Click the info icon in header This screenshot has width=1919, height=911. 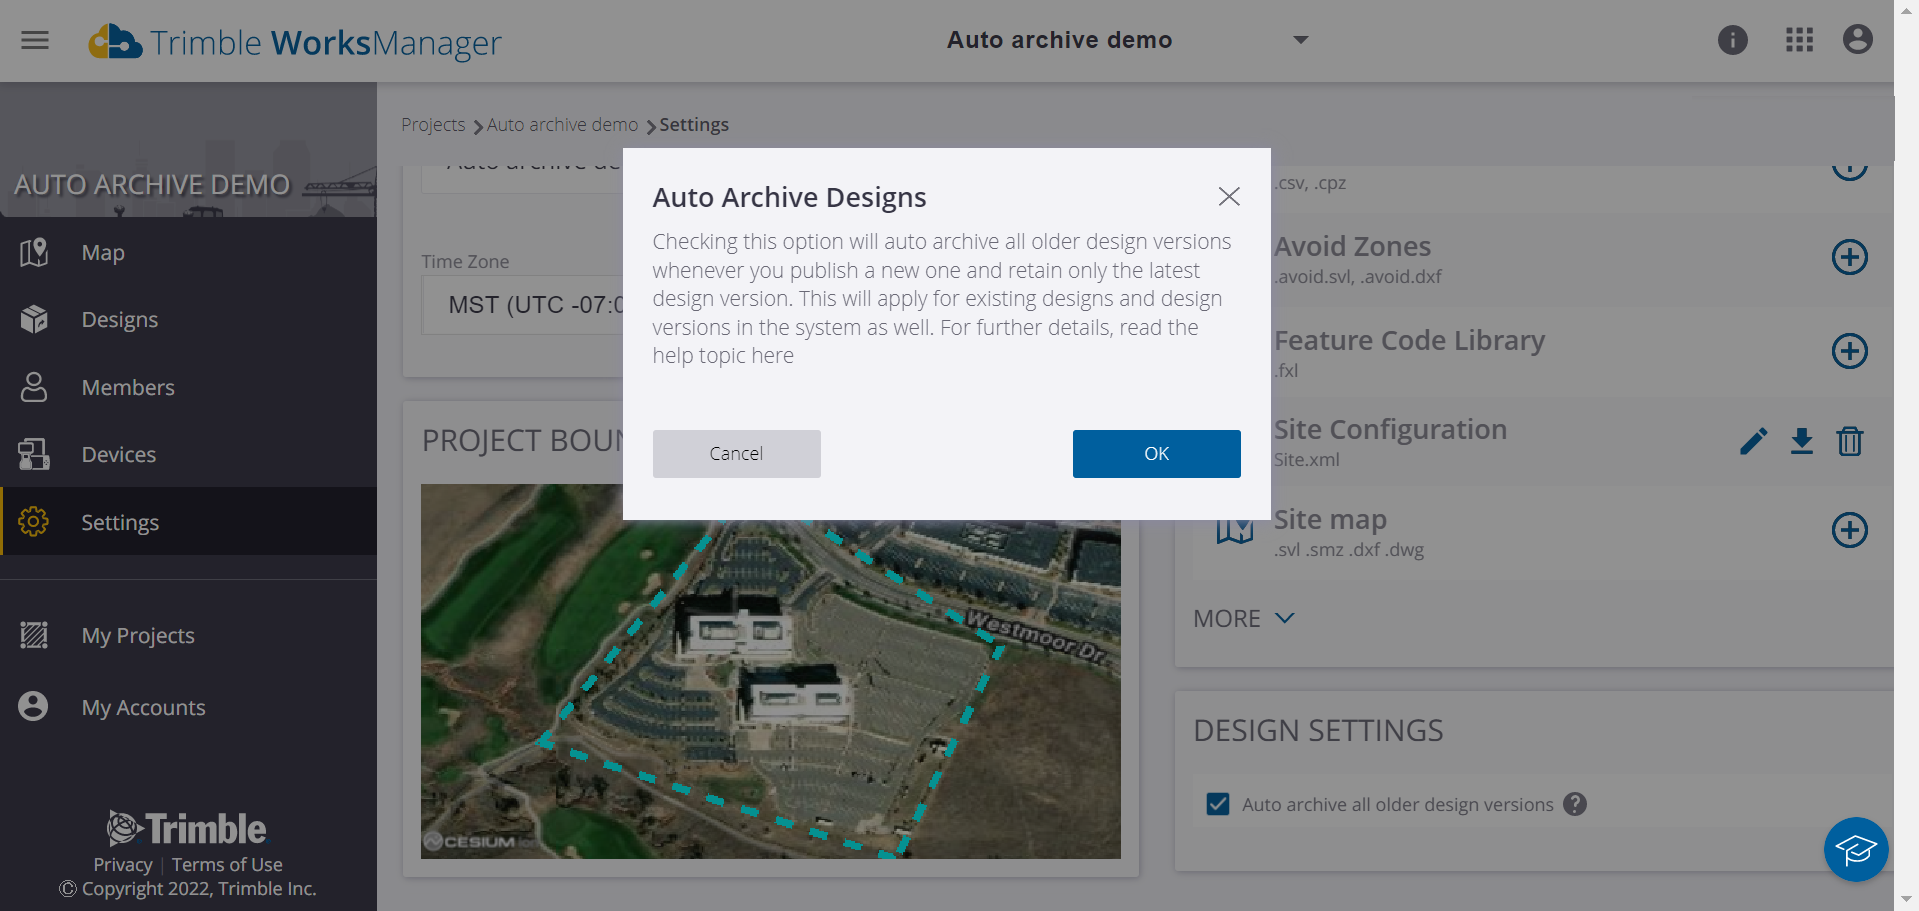point(1732,40)
